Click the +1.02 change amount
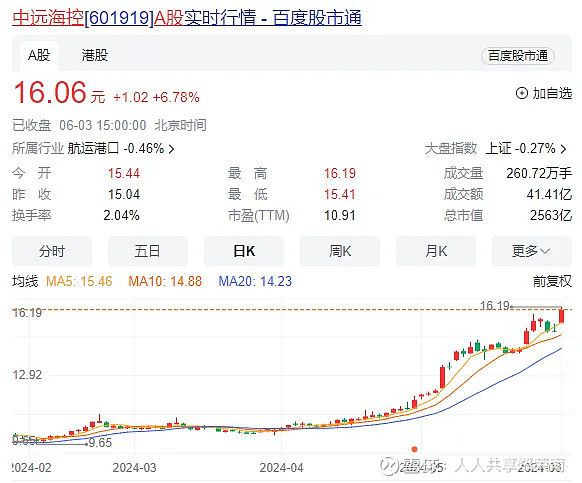Screen dimensions: 582x483 pyautogui.click(x=131, y=97)
